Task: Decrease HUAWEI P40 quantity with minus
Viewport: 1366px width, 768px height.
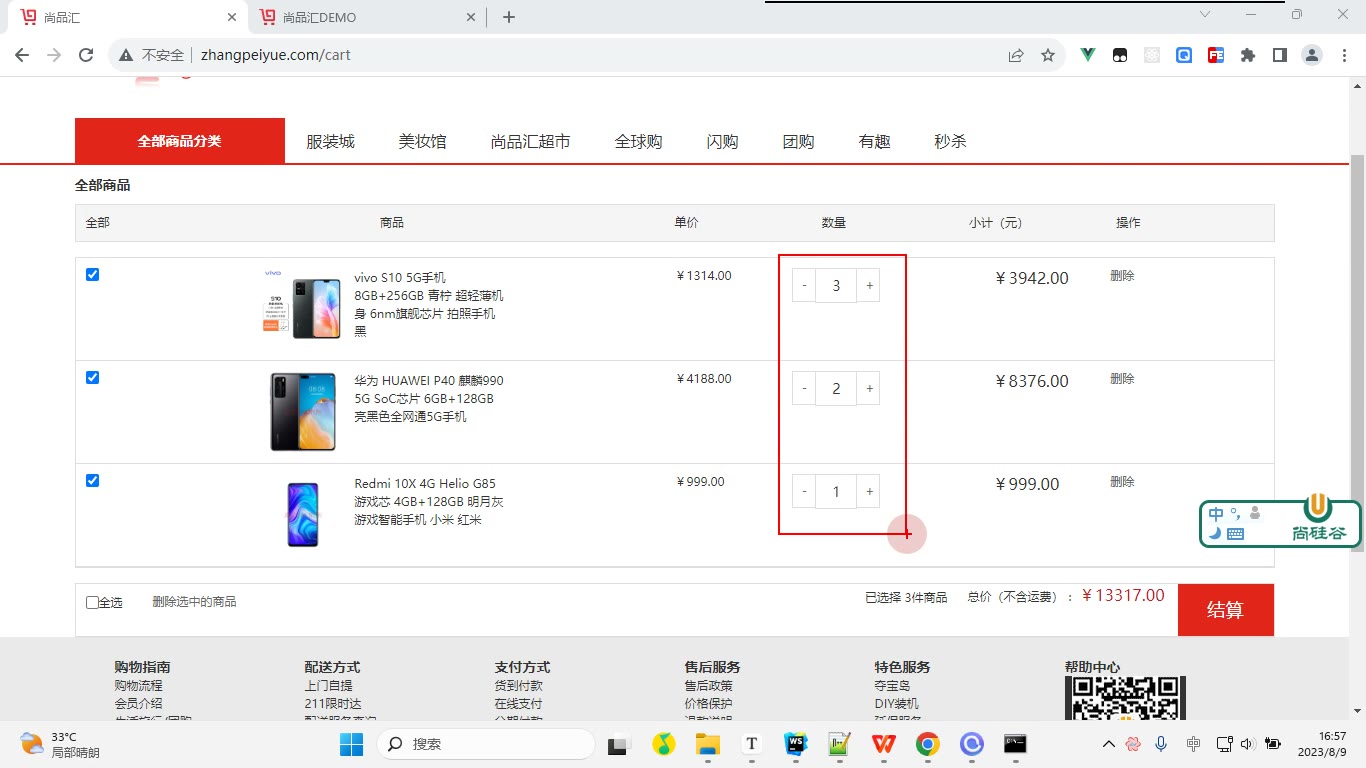Action: (x=804, y=389)
